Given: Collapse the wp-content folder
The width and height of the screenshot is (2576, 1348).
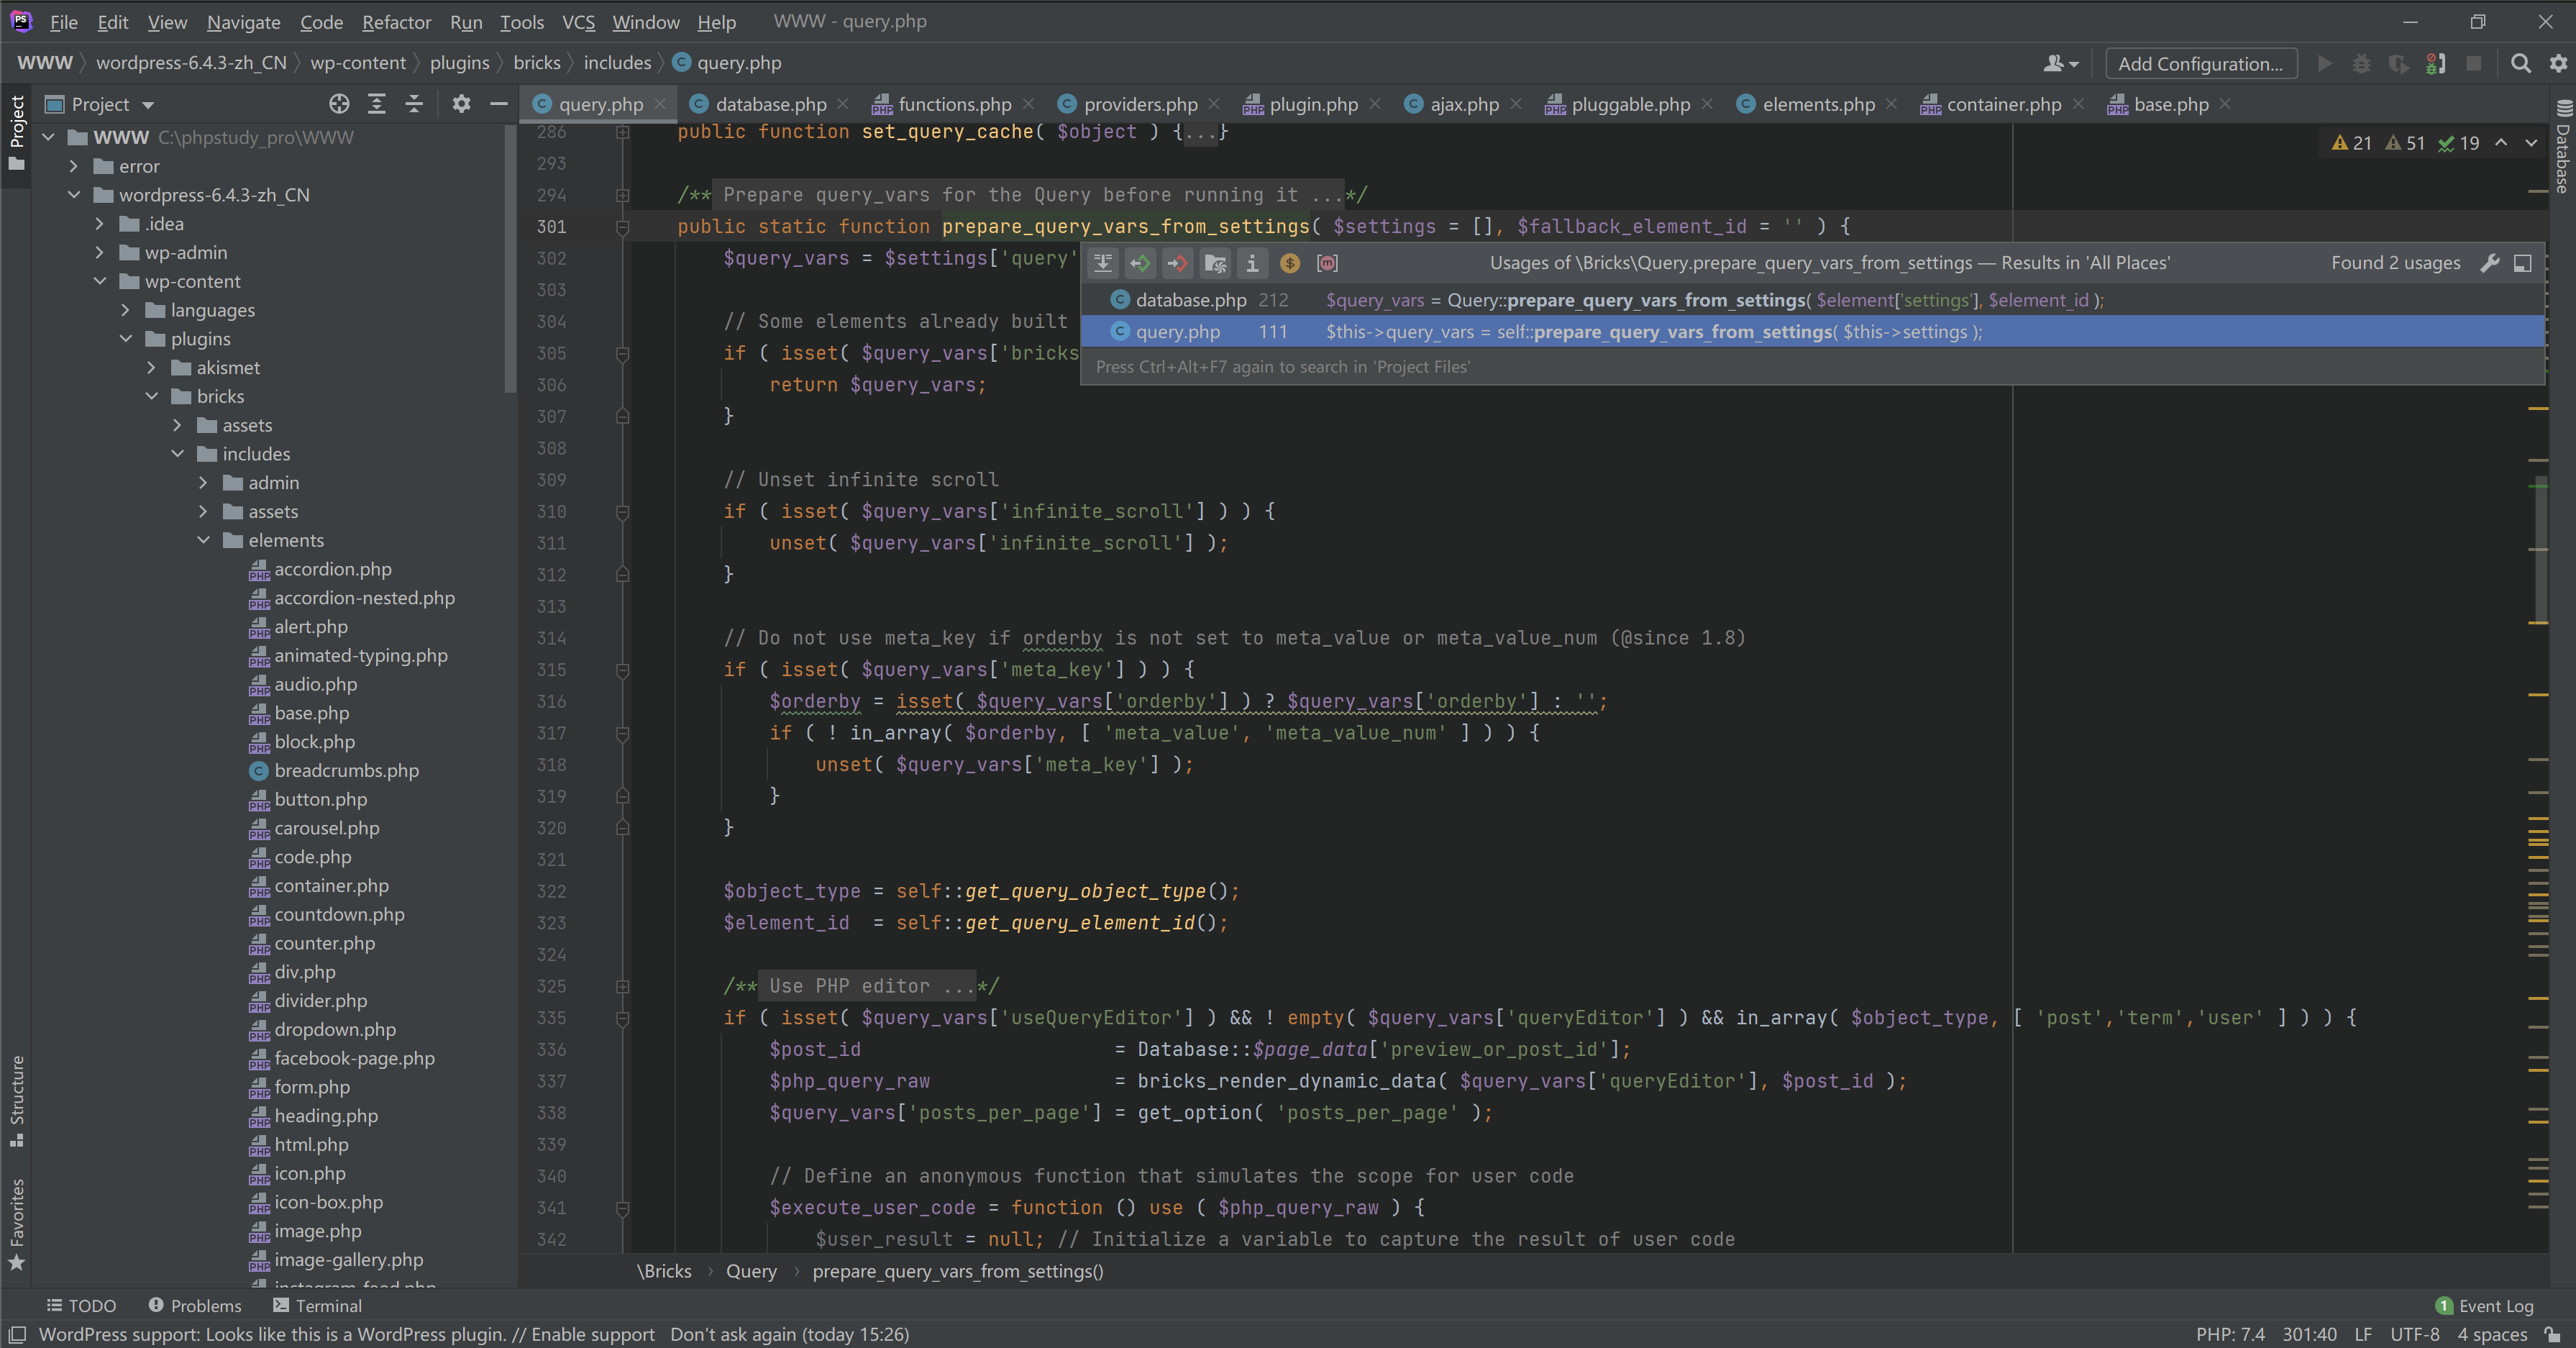Looking at the screenshot, I should (99, 281).
